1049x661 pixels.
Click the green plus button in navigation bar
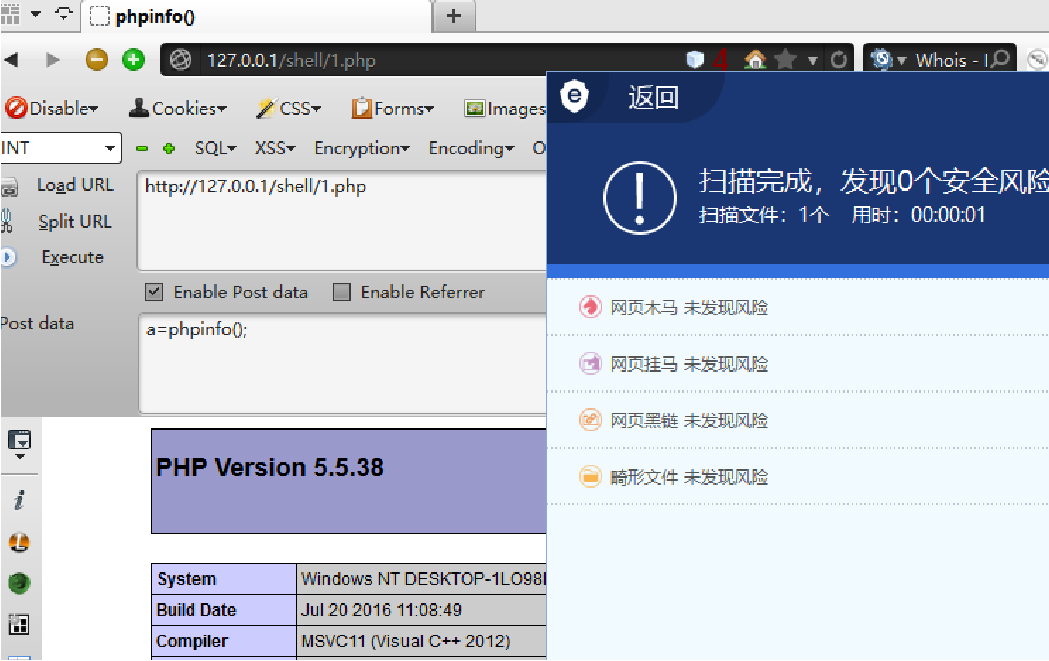(133, 60)
